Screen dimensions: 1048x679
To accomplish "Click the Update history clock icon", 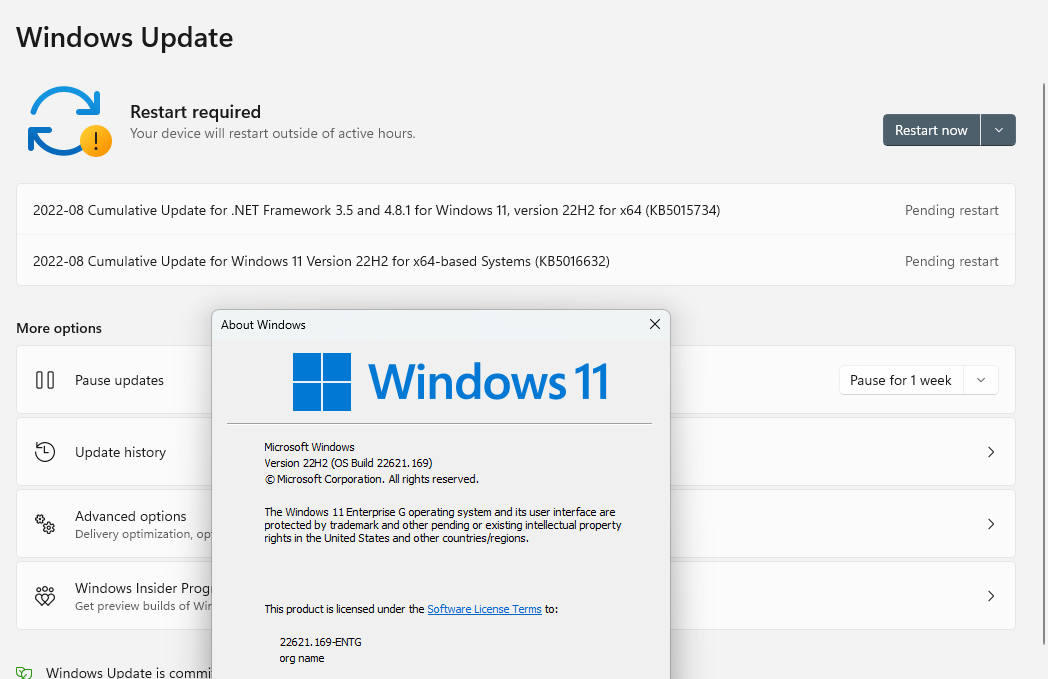I will 45,452.
